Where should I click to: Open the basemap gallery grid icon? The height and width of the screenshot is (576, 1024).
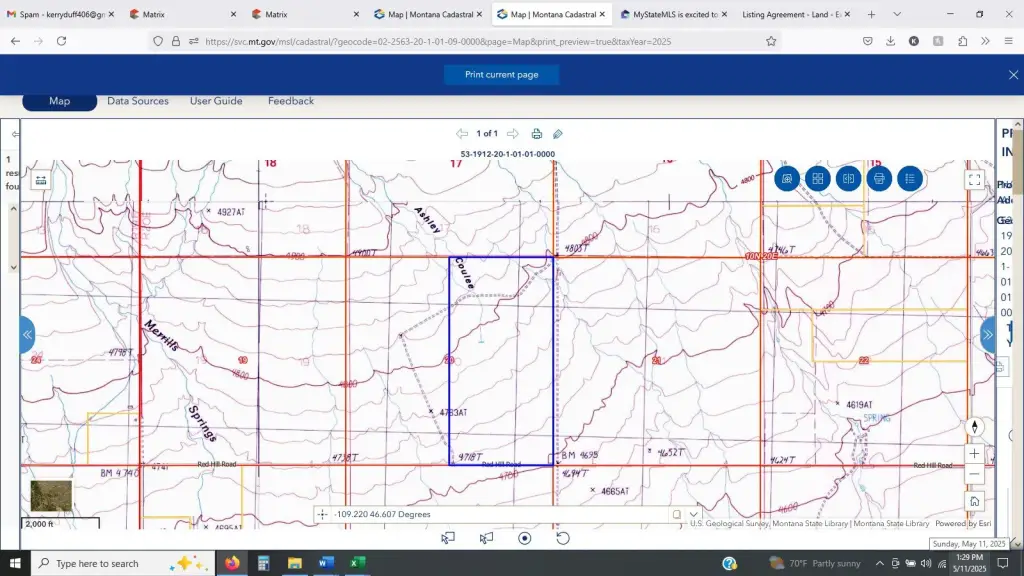pos(817,179)
